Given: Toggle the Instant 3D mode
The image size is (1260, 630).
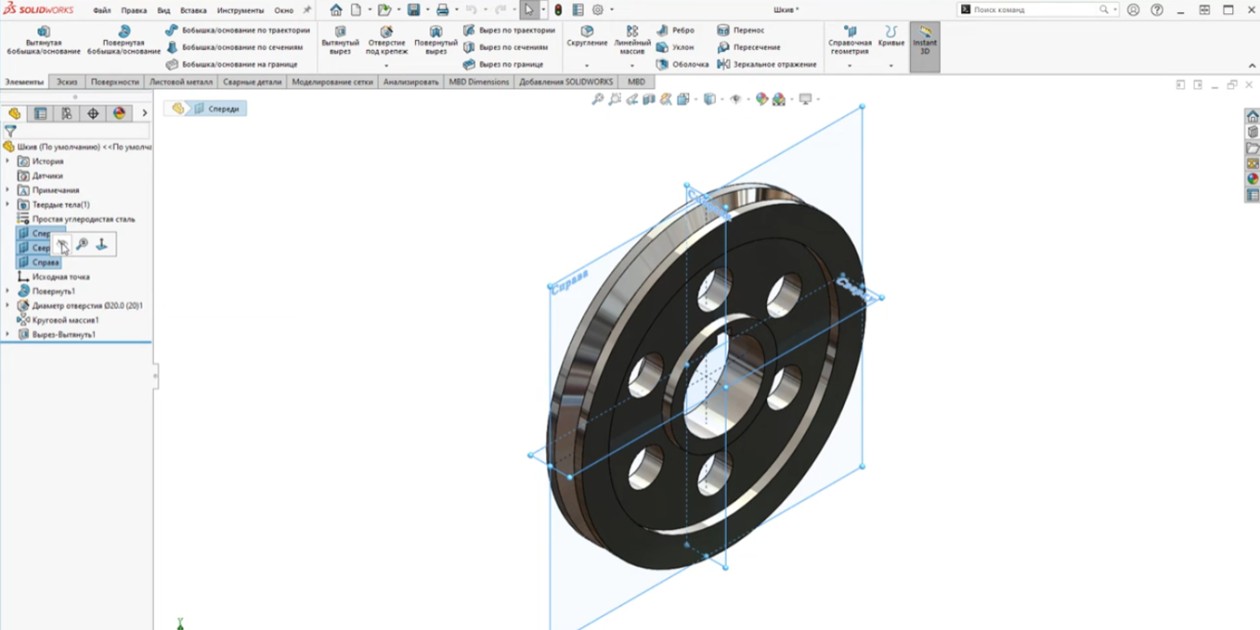Looking at the screenshot, I should point(924,40).
